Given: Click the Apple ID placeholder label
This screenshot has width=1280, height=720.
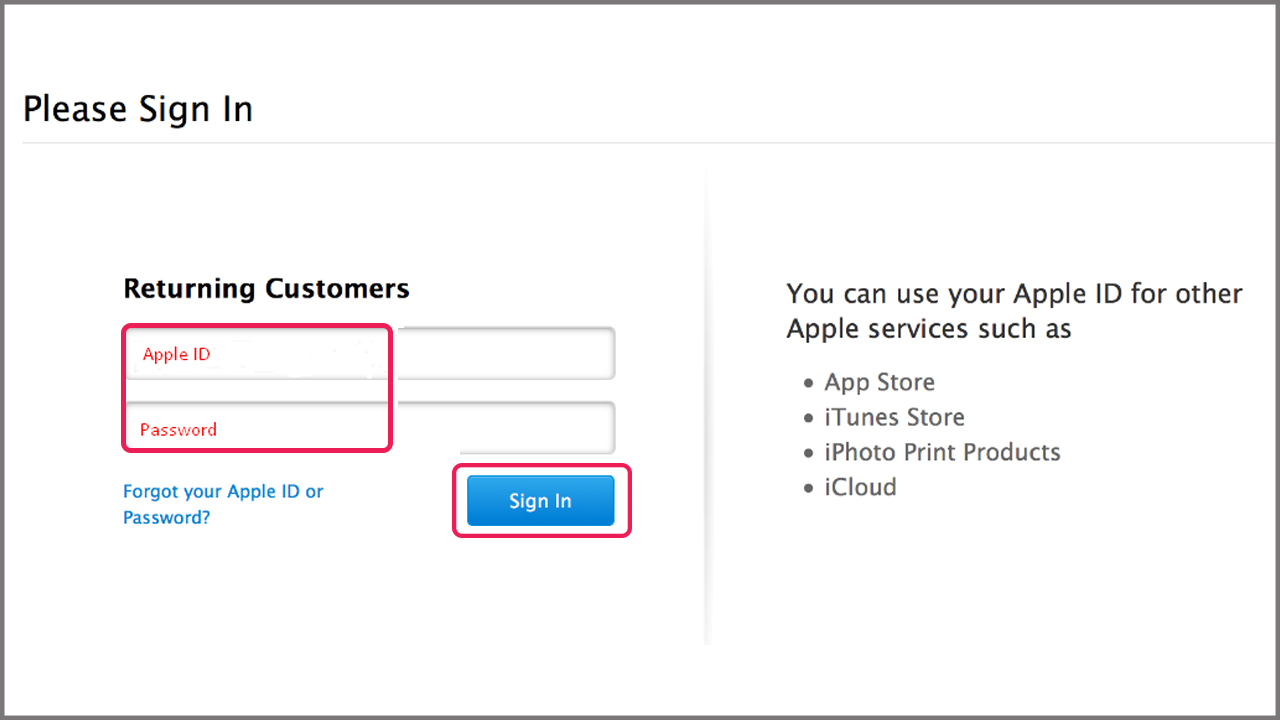Looking at the screenshot, I should [176, 354].
